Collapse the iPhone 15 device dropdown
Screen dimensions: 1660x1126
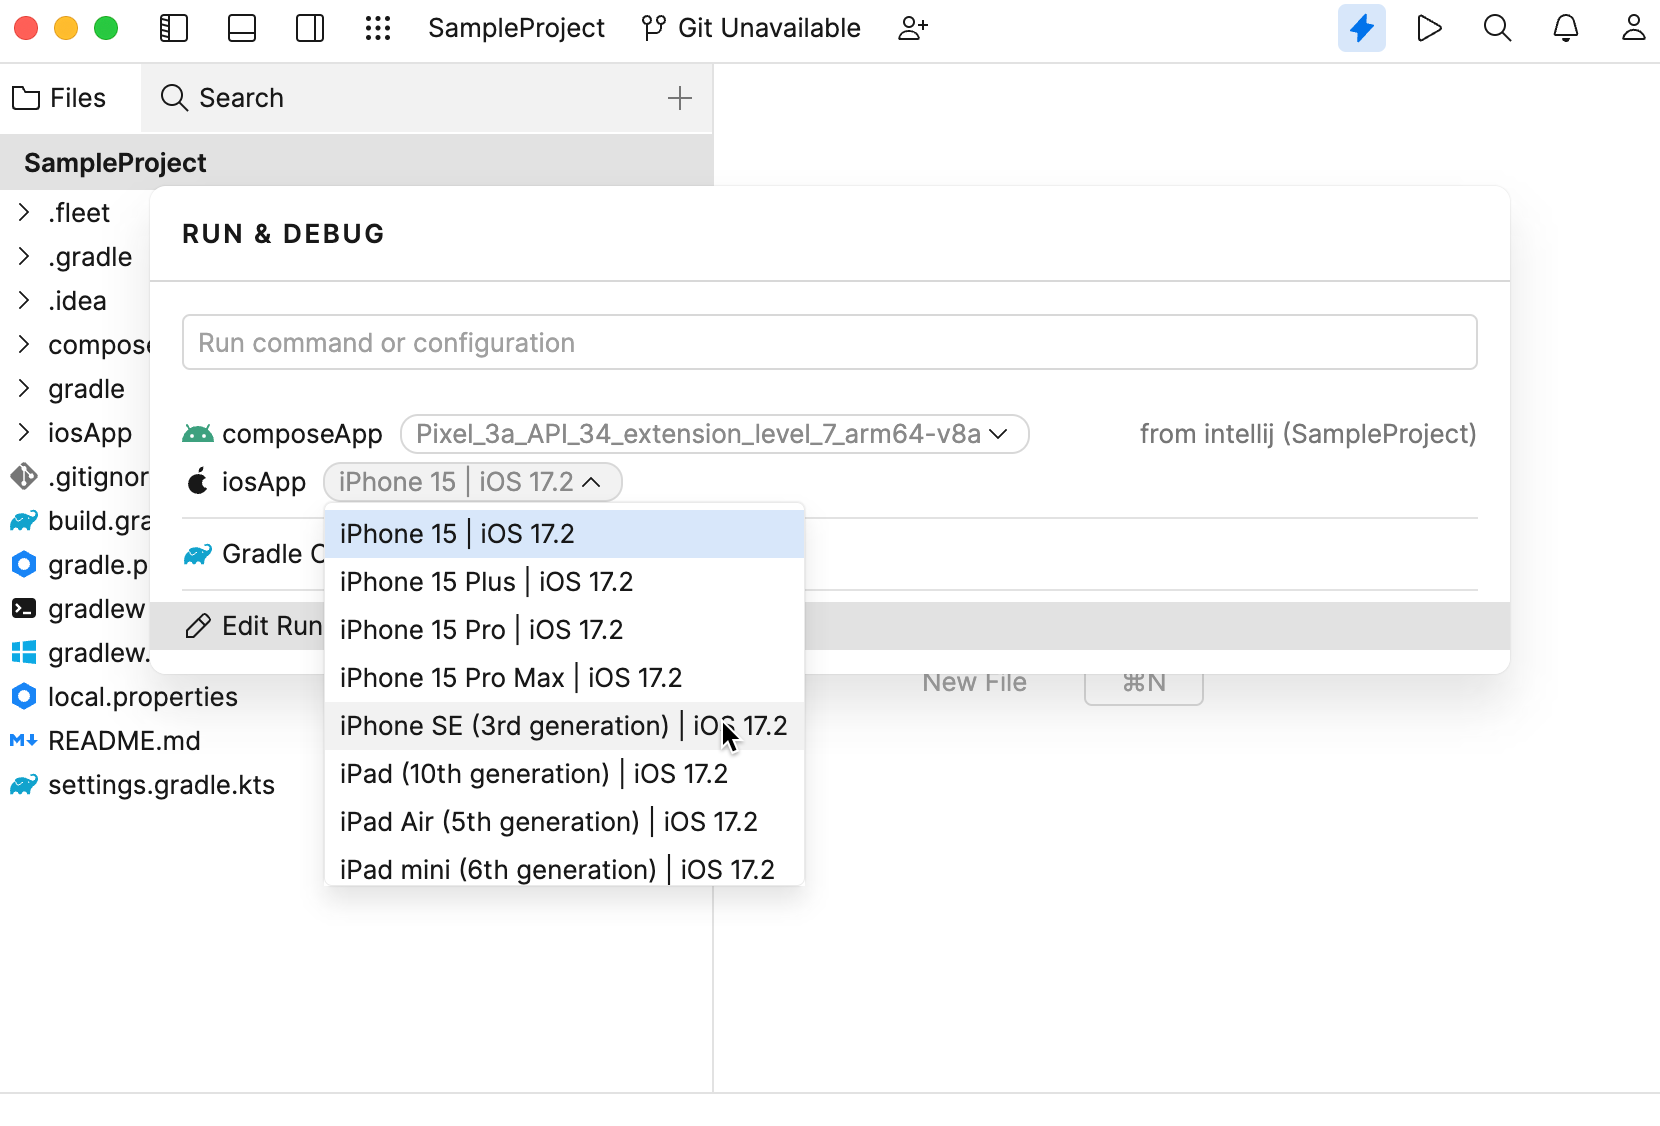(x=472, y=482)
